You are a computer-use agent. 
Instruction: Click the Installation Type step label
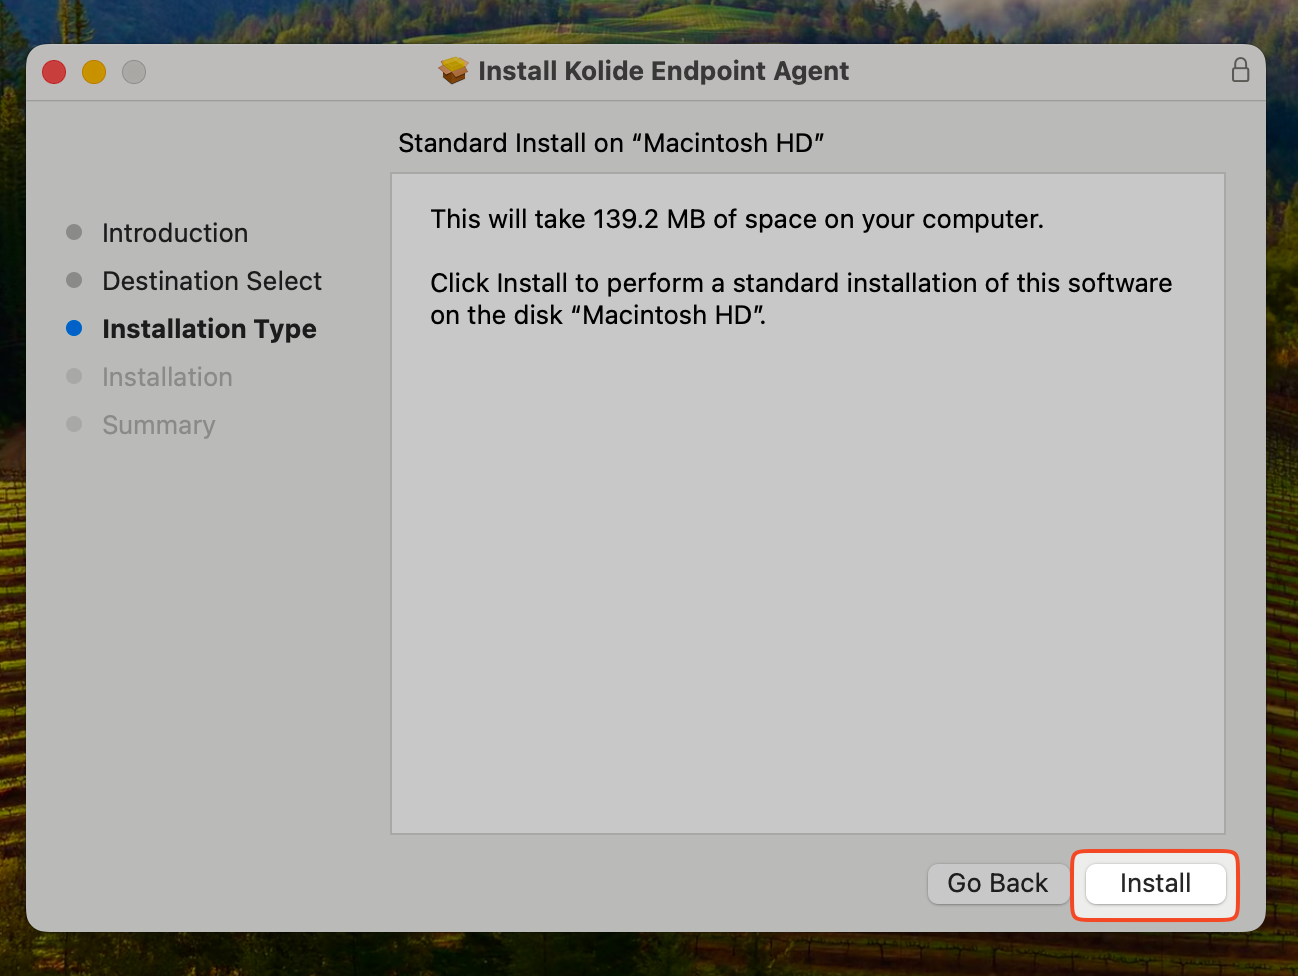click(209, 329)
